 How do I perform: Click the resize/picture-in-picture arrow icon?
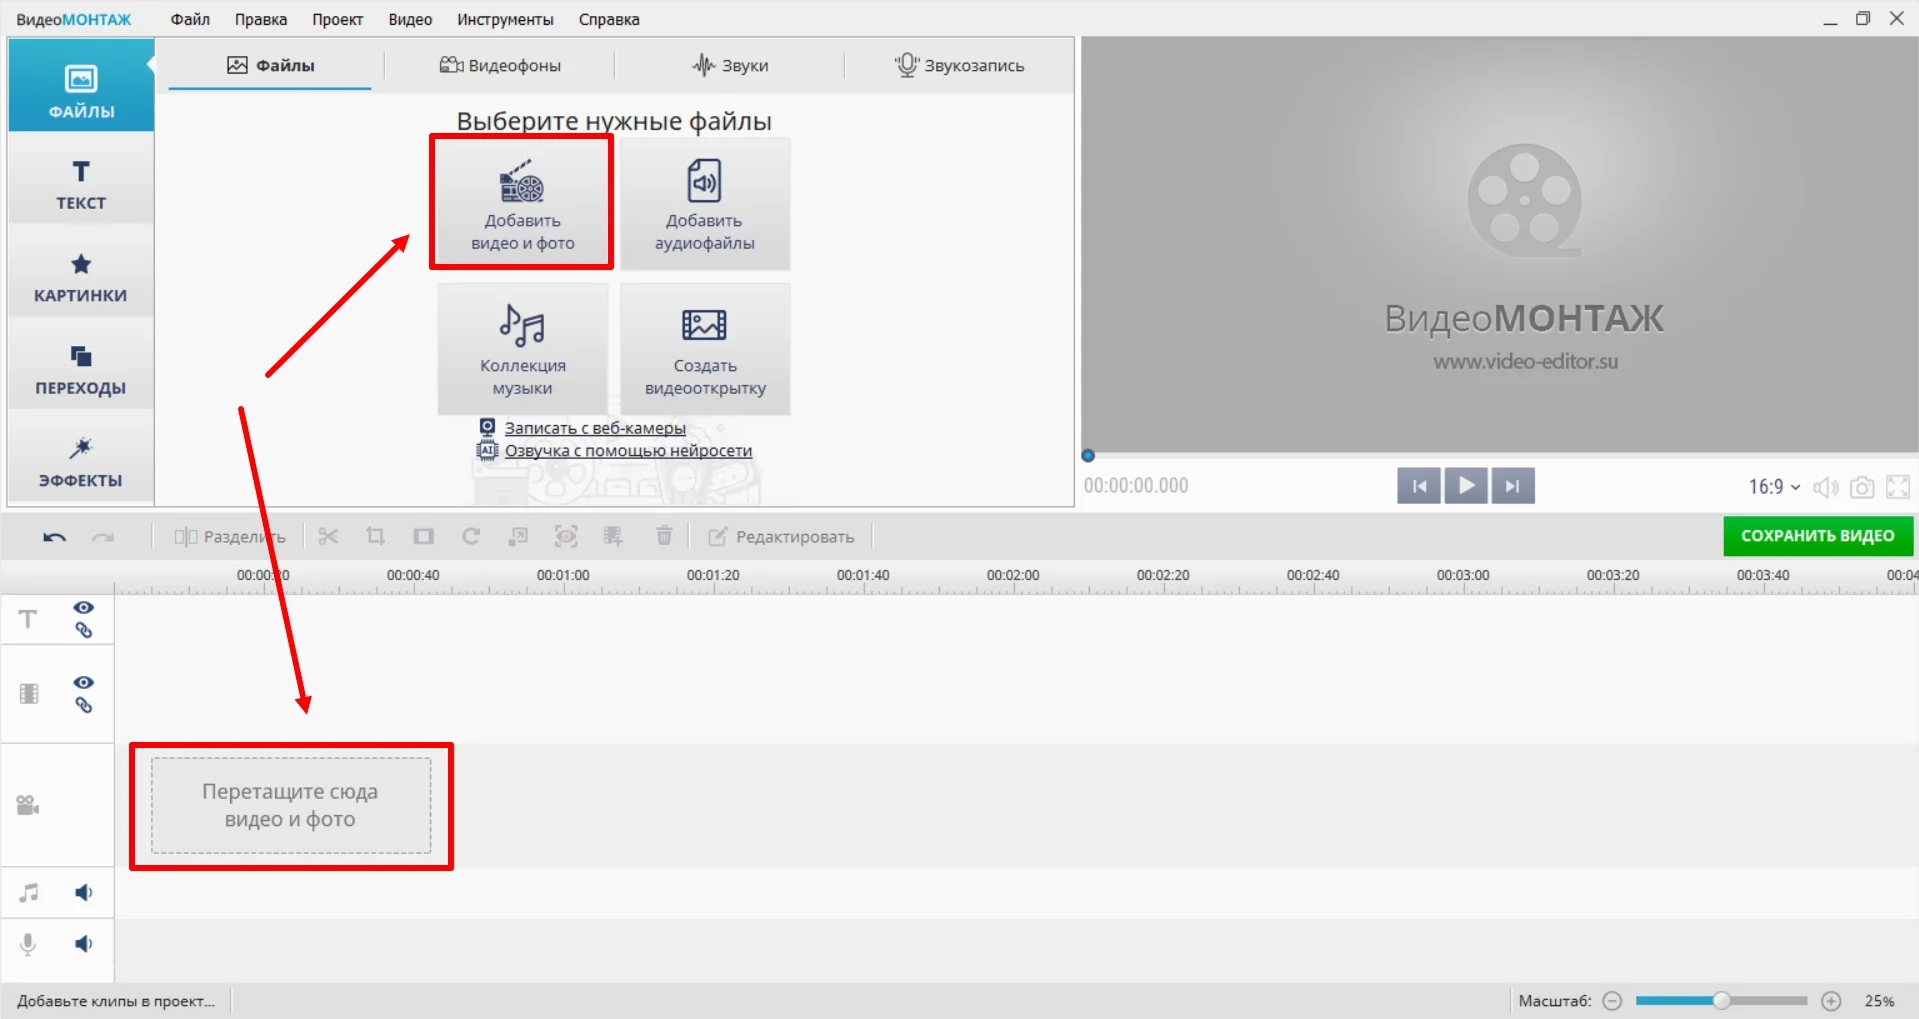pyautogui.click(x=518, y=537)
